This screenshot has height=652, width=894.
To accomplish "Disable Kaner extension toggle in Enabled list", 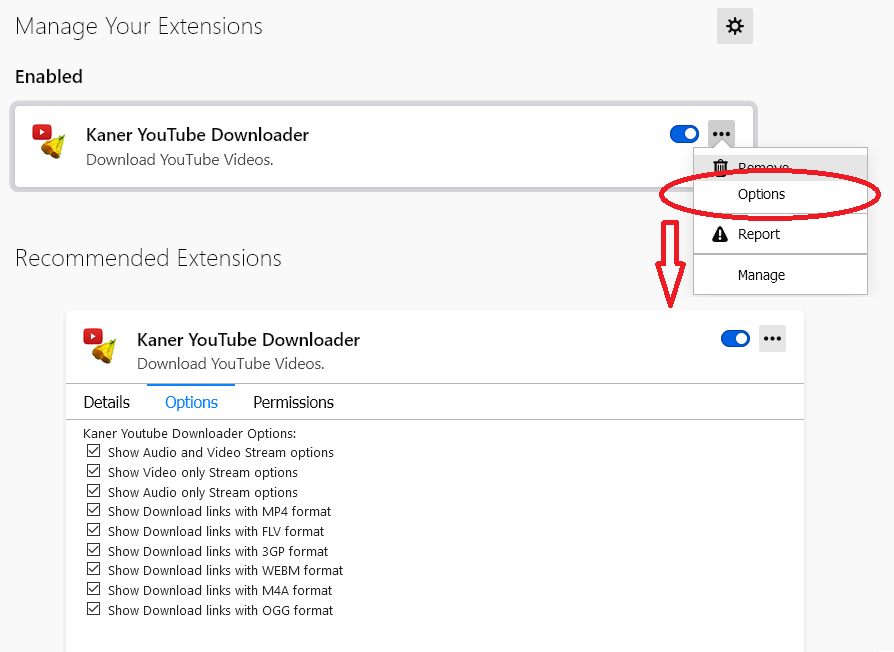I will 684,135.
